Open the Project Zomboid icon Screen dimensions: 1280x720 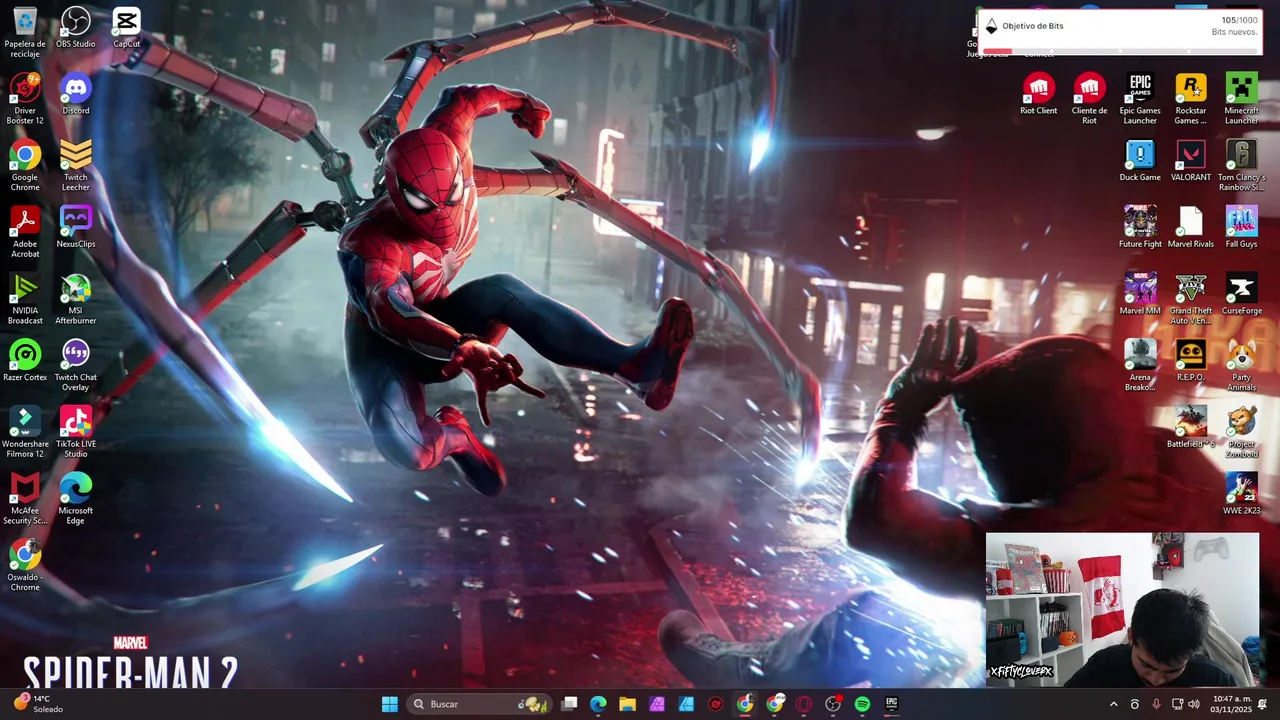pyautogui.click(x=1241, y=432)
